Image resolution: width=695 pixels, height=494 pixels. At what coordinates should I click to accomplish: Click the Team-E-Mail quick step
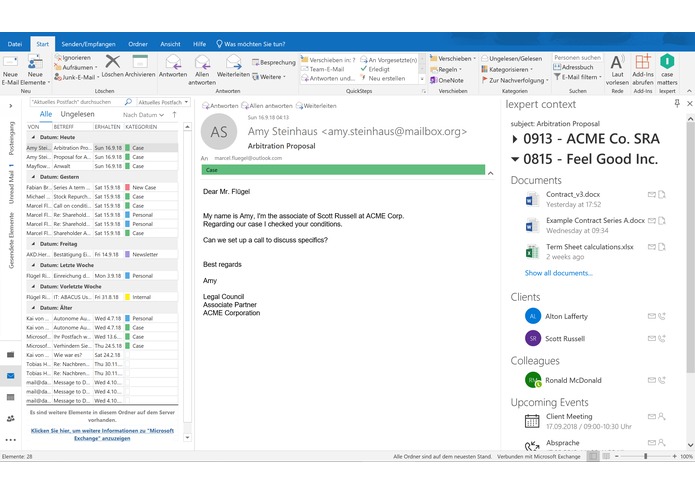[323, 69]
